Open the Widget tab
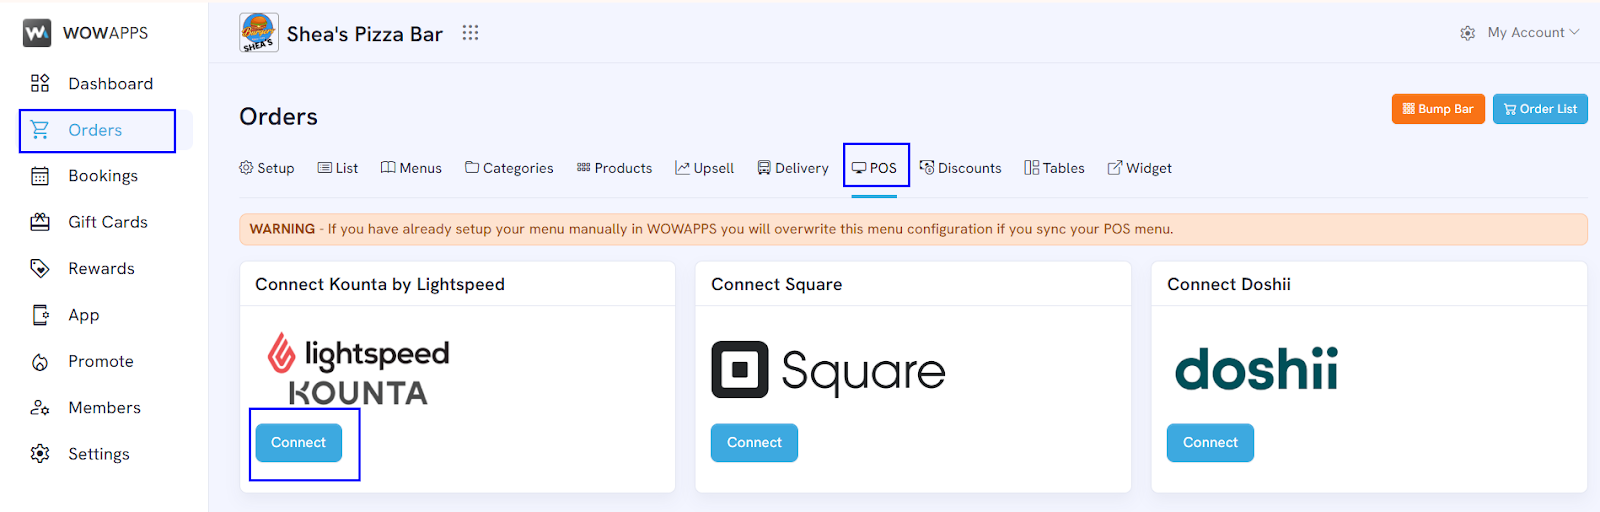The height and width of the screenshot is (512, 1600). [x=1139, y=168]
